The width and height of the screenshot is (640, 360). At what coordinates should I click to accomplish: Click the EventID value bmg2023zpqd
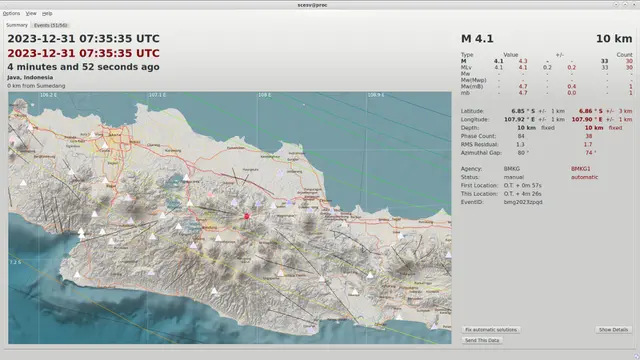pyautogui.click(x=523, y=202)
